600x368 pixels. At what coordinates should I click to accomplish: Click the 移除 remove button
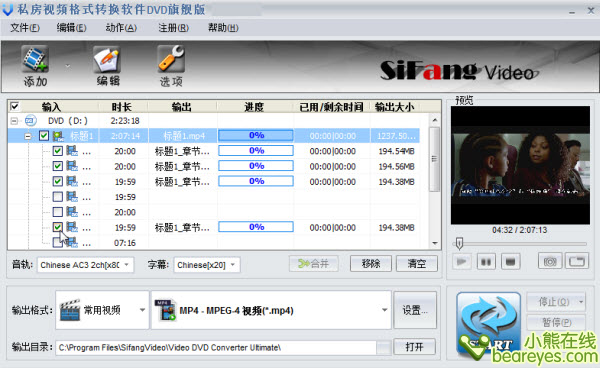pyautogui.click(x=371, y=264)
